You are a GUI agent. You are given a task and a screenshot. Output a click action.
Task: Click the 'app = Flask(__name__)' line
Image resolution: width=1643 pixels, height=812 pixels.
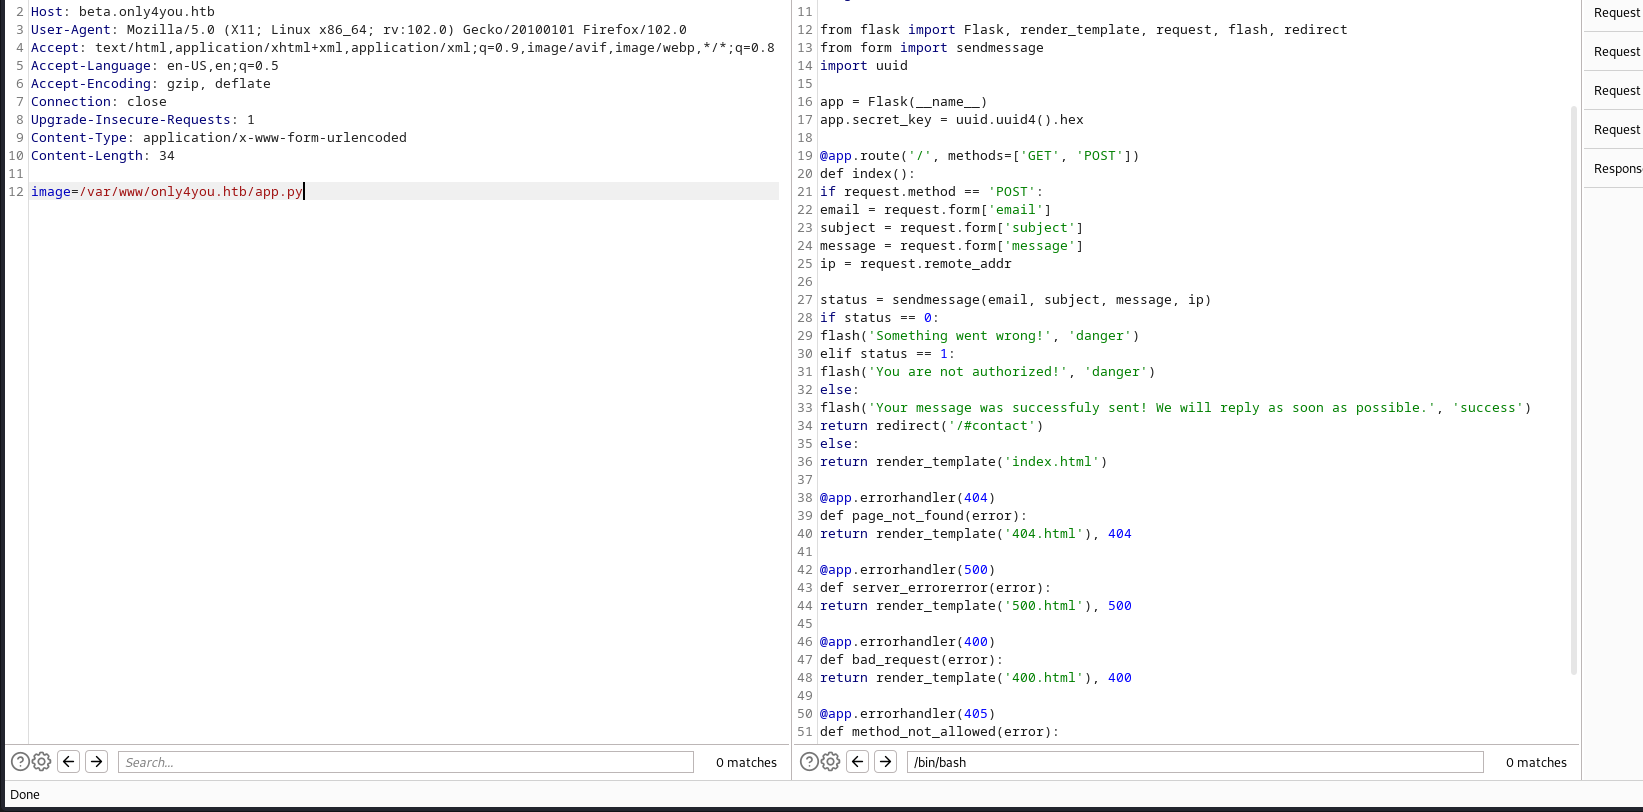[x=904, y=102]
